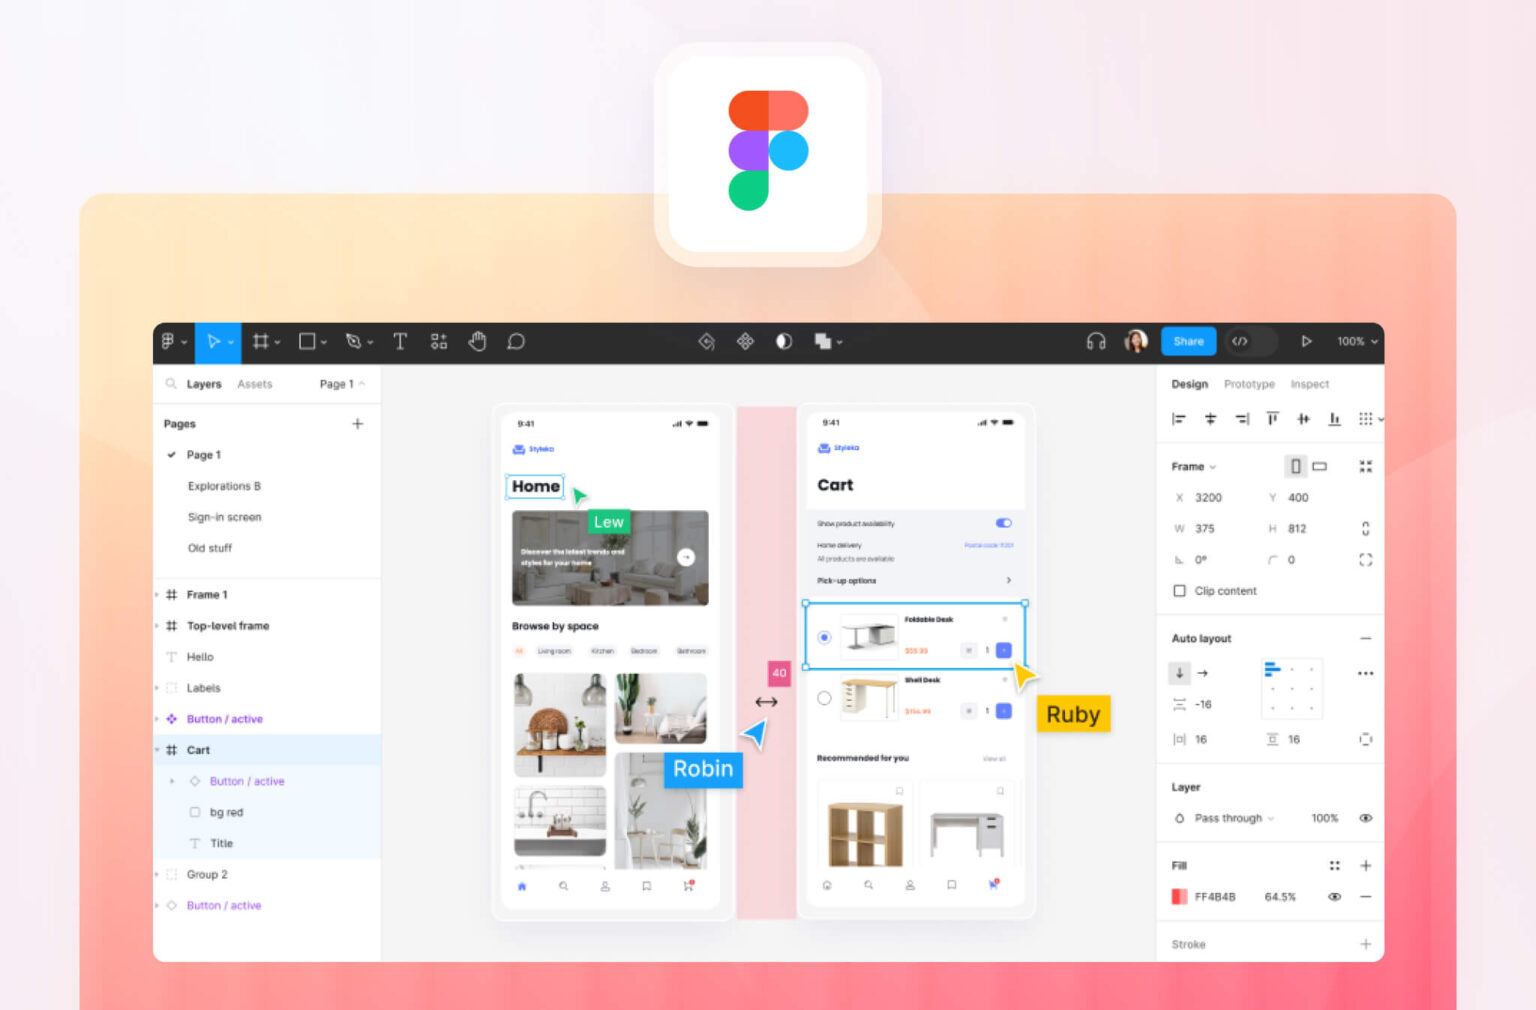The height and width of the screenshot is (1010, 1536).
Task: Click the red FF4B4B color swatch
Action: click(1179, 896)
